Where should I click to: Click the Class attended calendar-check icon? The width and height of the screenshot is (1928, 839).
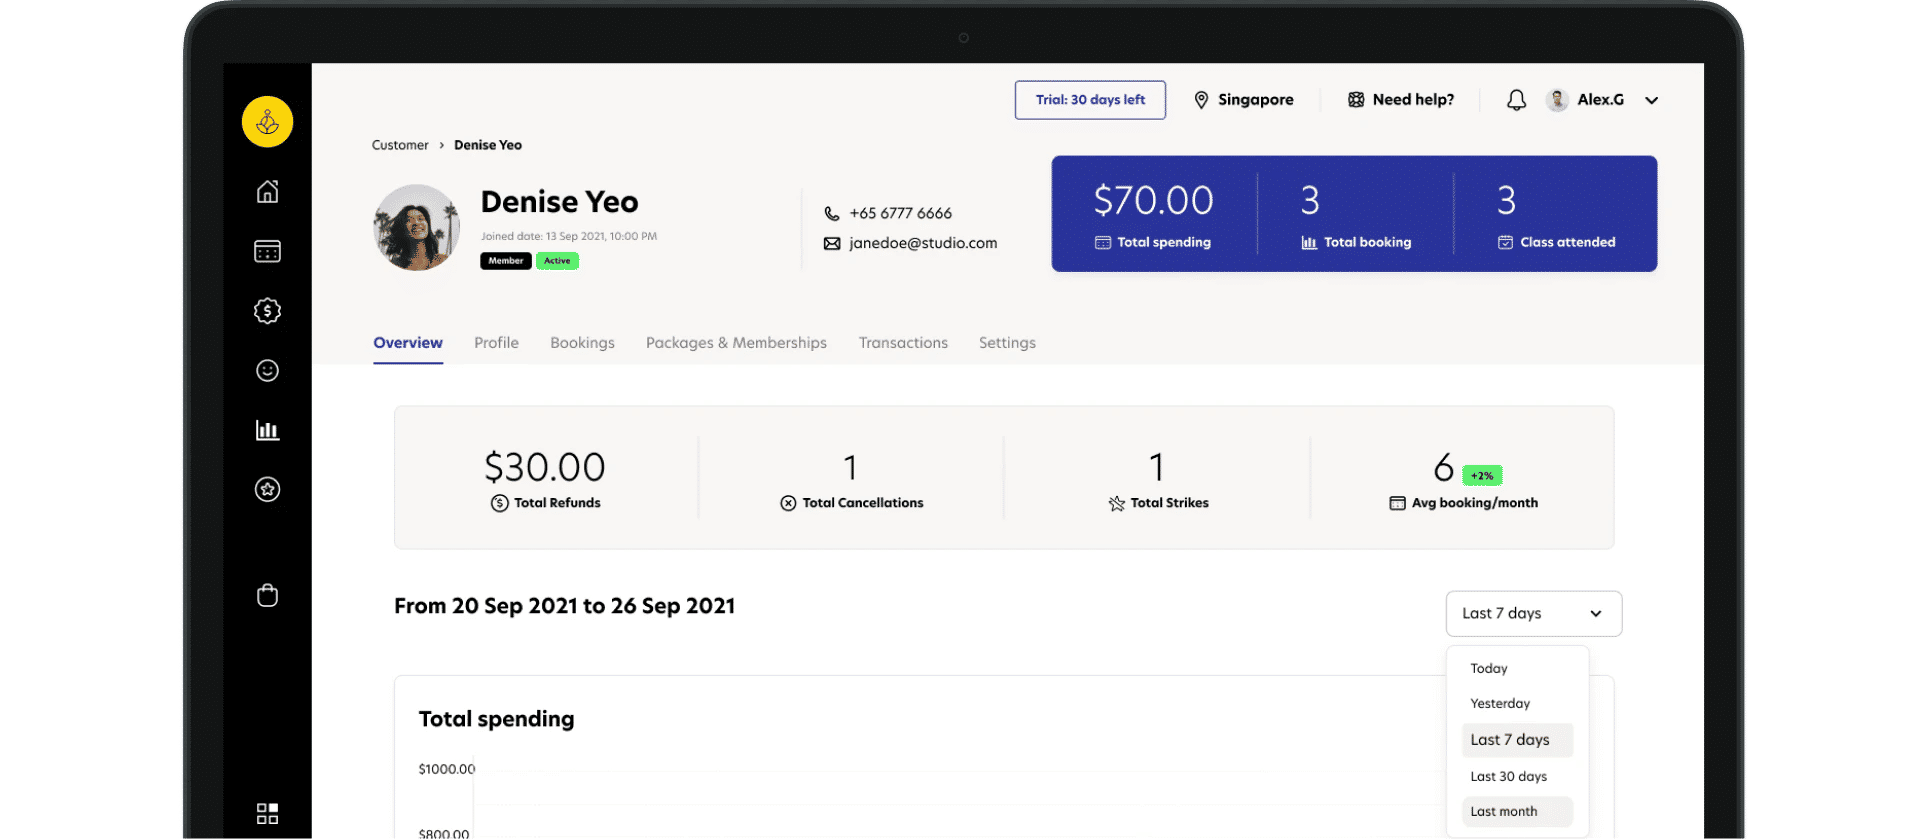click(1505, 242)
